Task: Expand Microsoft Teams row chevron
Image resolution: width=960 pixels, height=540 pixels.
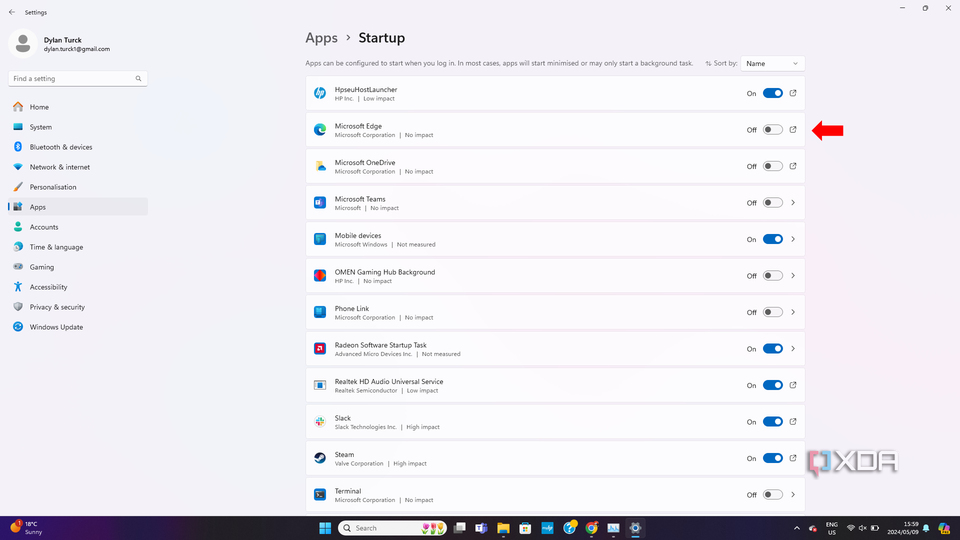Action: click(793, 203)
